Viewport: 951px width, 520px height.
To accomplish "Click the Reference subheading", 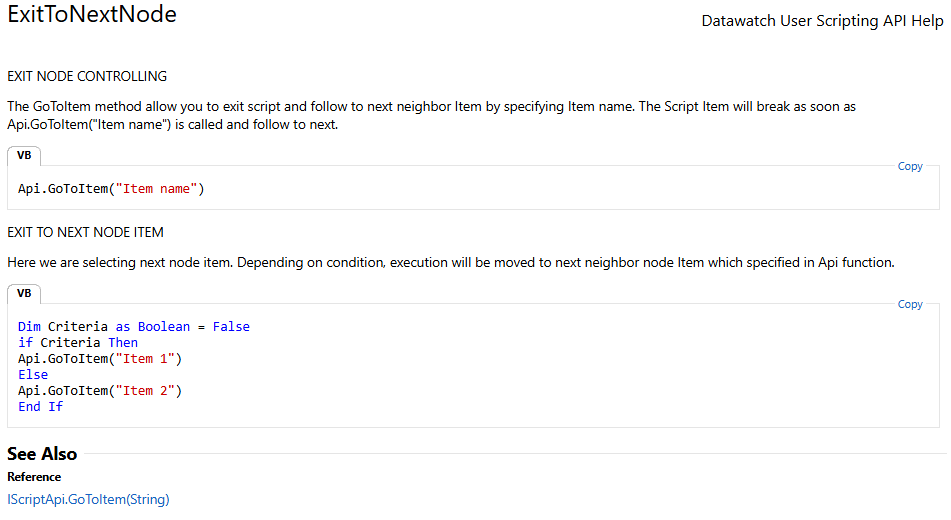I will 34,477.
